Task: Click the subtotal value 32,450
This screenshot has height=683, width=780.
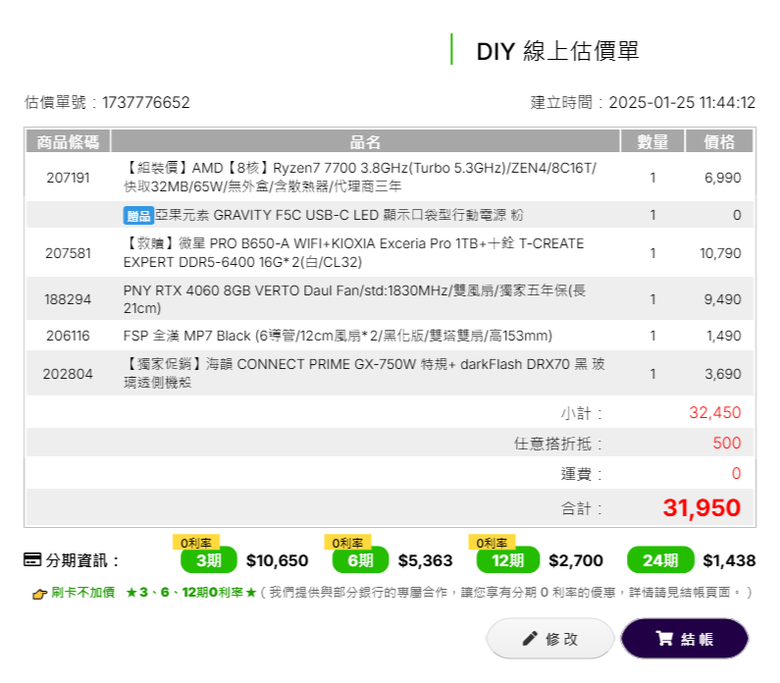Action: [715, 412]
